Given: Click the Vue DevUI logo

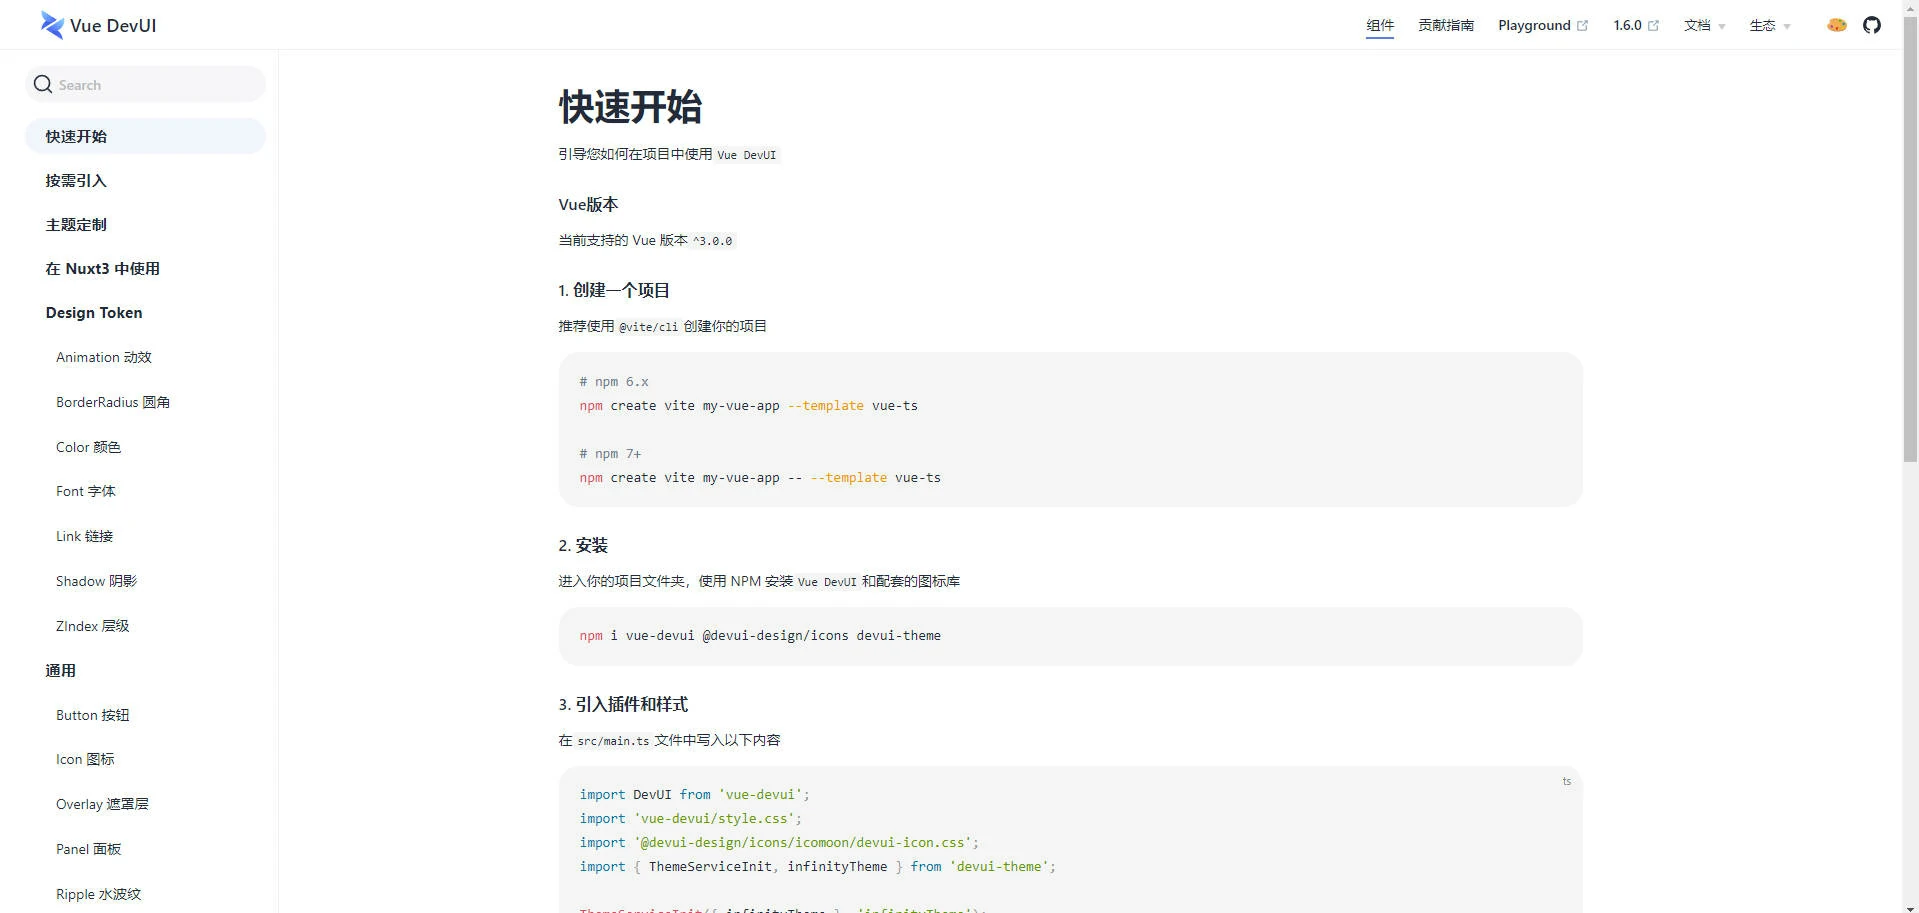Looking at the screenshot, I should [97, 25].
